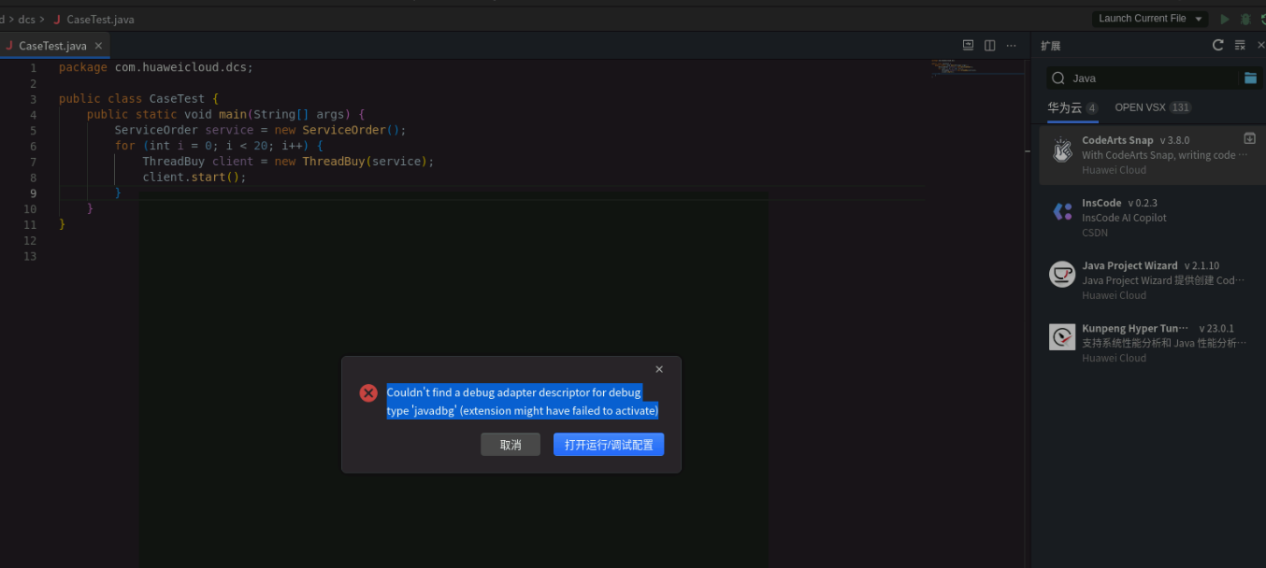This screenshot has width=1266, height=568.
Task: Click the highlighted debug adapter error message
Action: (522, 402)
